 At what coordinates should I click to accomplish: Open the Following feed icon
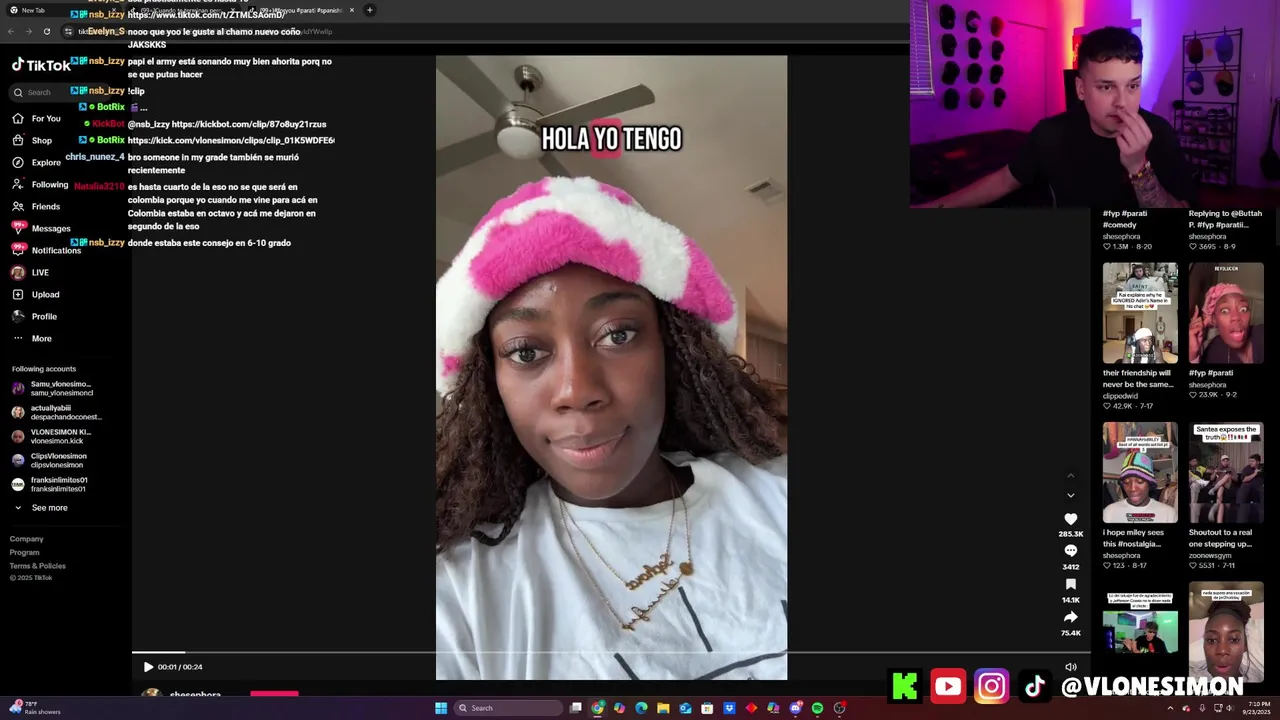click(x=17, y=184)
